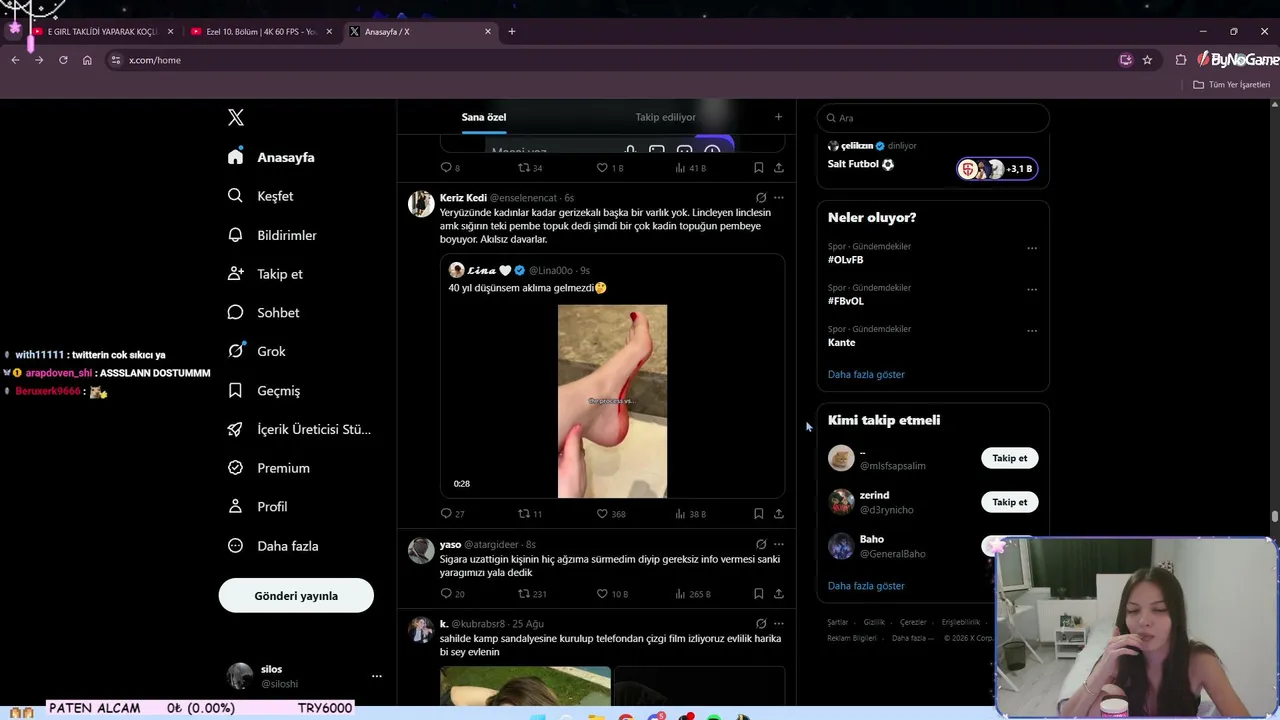Open Geçmiş bookmarks page
The width and height of the screenshot is (1280, 720).
pyautogui.click(x=263, y=391)
